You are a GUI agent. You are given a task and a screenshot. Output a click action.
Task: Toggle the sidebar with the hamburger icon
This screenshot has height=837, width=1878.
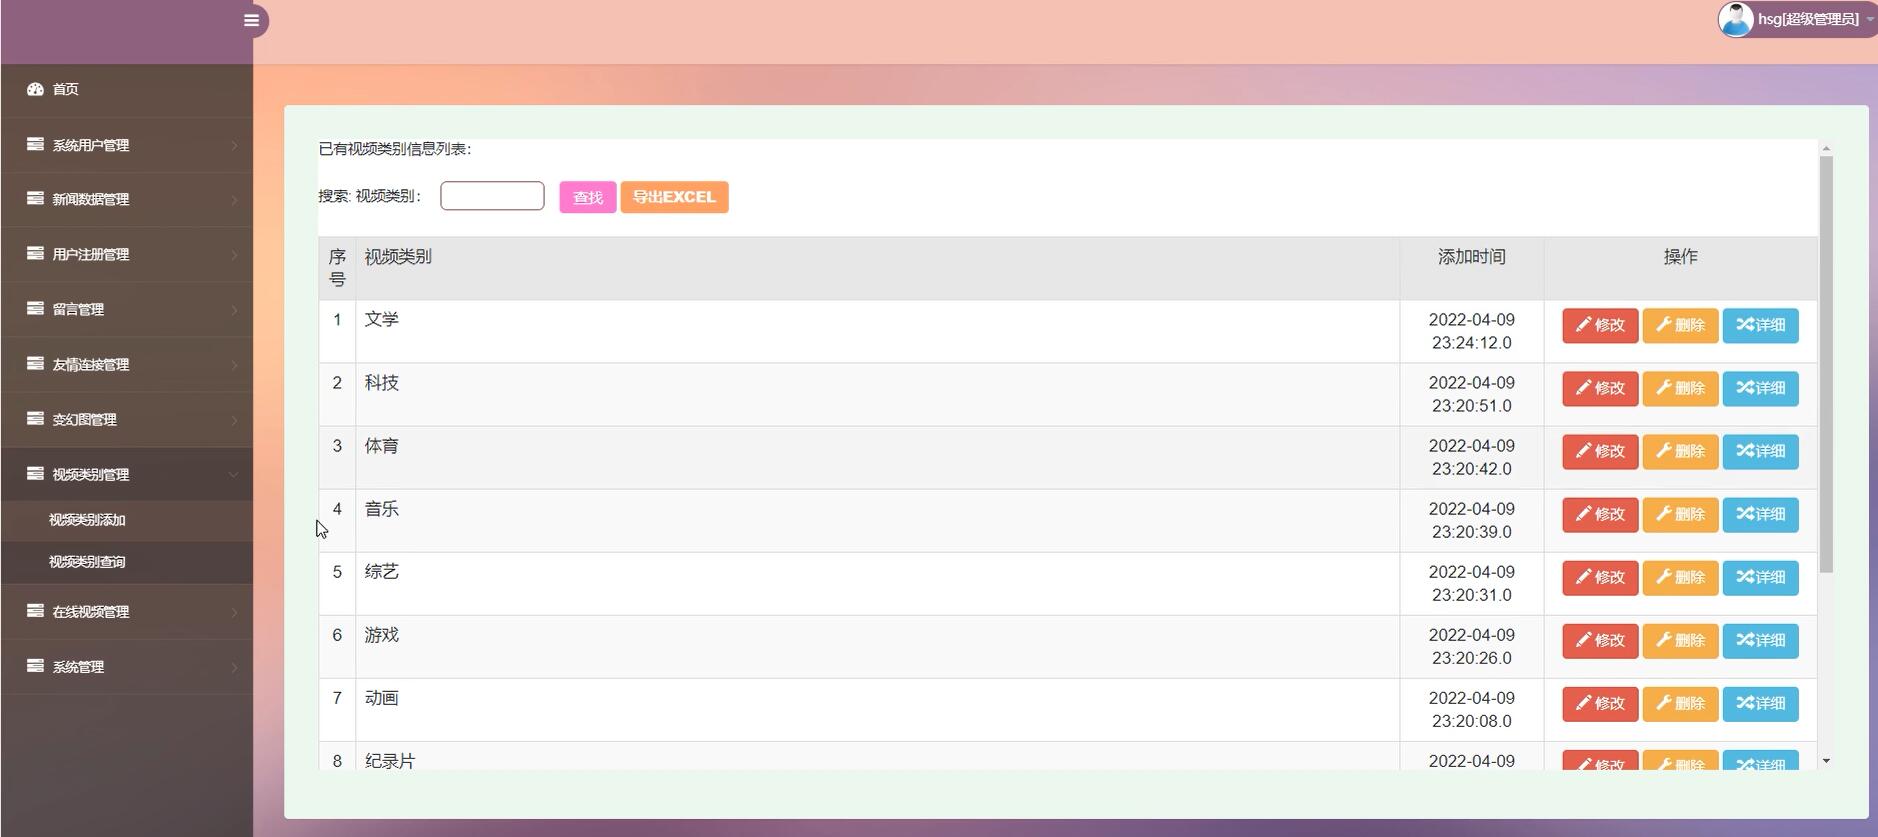click(x=252, y=20)
